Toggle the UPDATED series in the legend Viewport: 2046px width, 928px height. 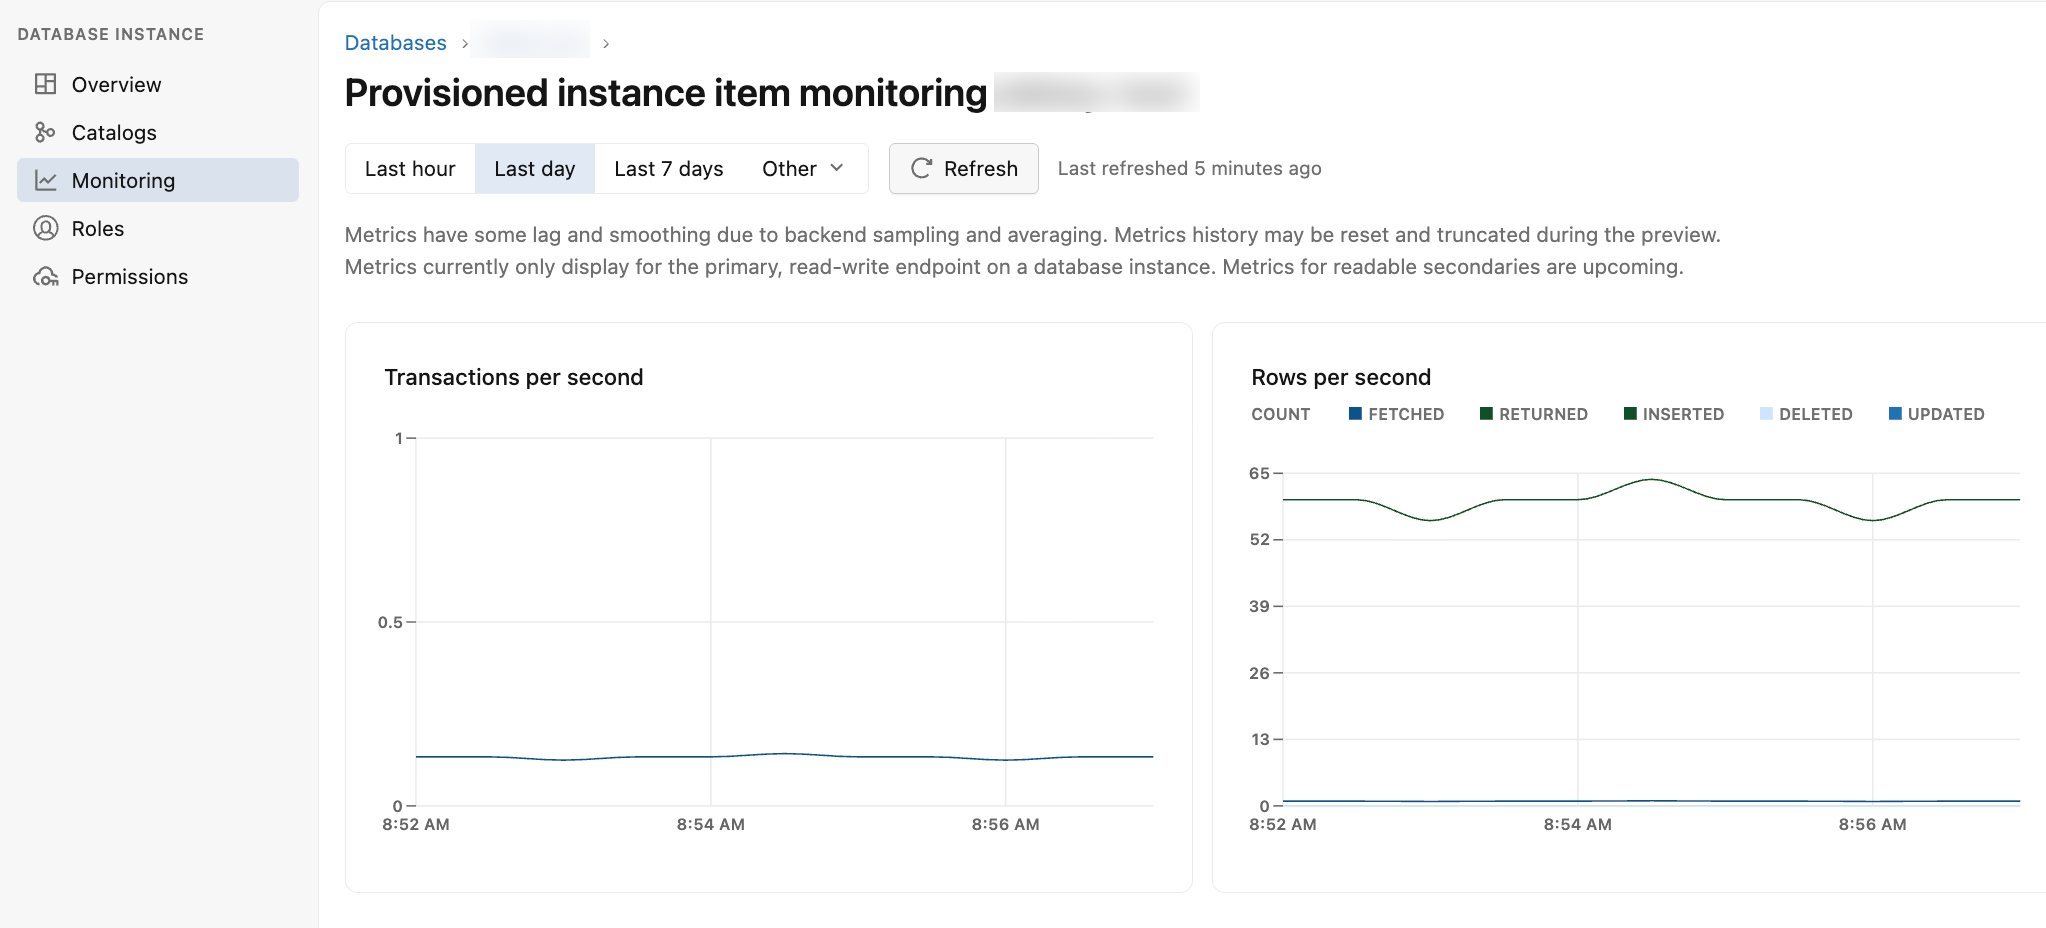[x=1893, y=413]
